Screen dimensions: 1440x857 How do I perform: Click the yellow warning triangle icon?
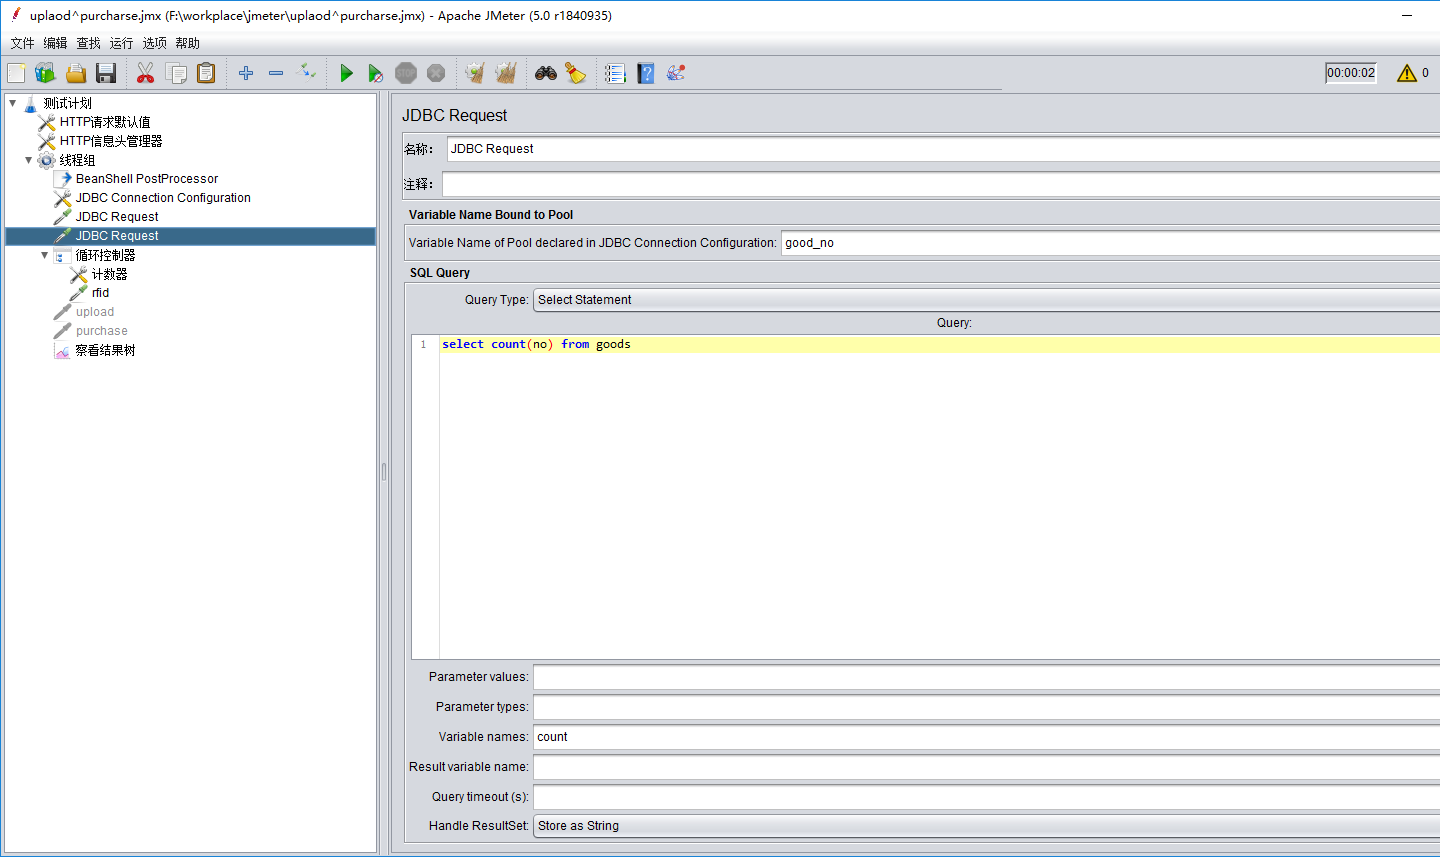point(1407,73)
